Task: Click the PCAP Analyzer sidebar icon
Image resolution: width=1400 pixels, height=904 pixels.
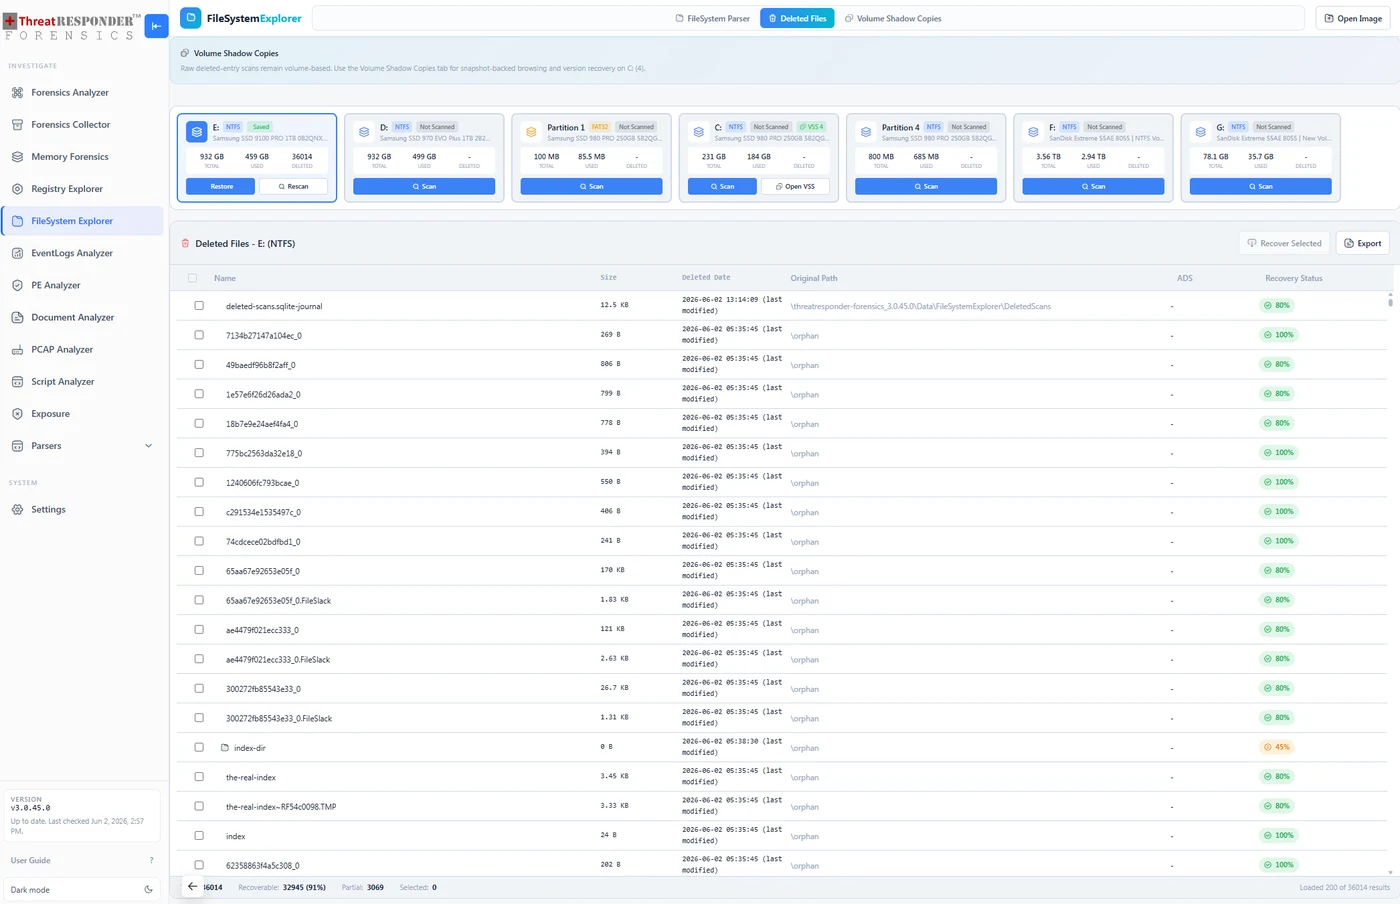Action: (17, 349)
